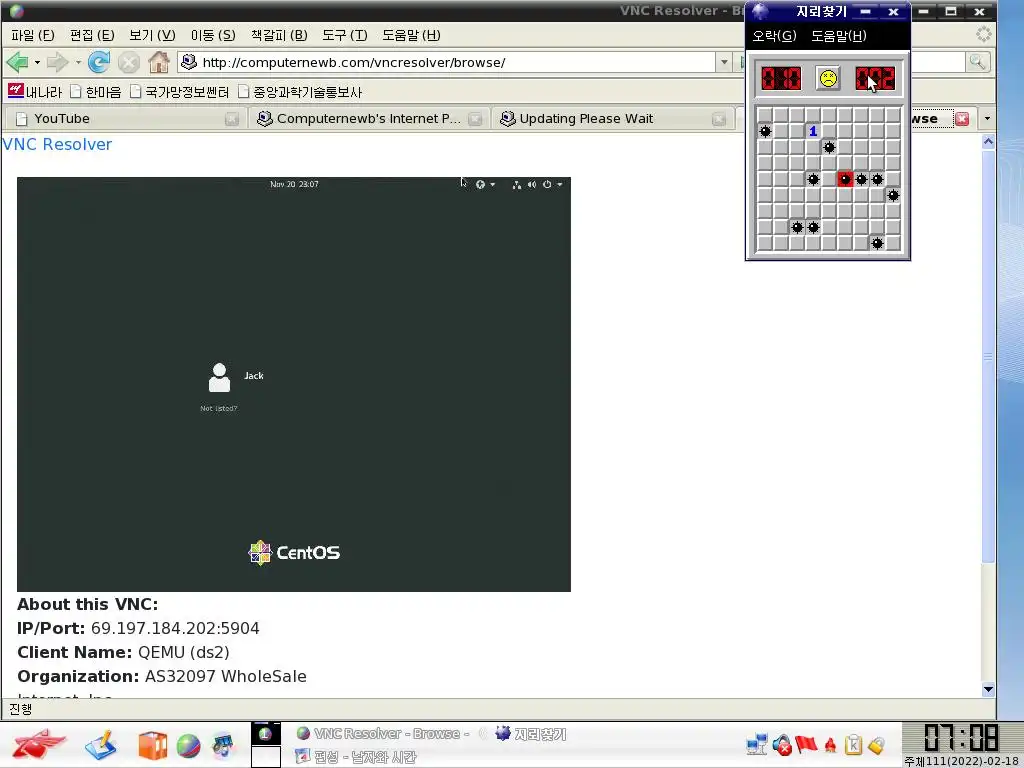This screenshot has width=1024, height=768.
Task: Click the small red flame tray icon
Action: (830, 744)
